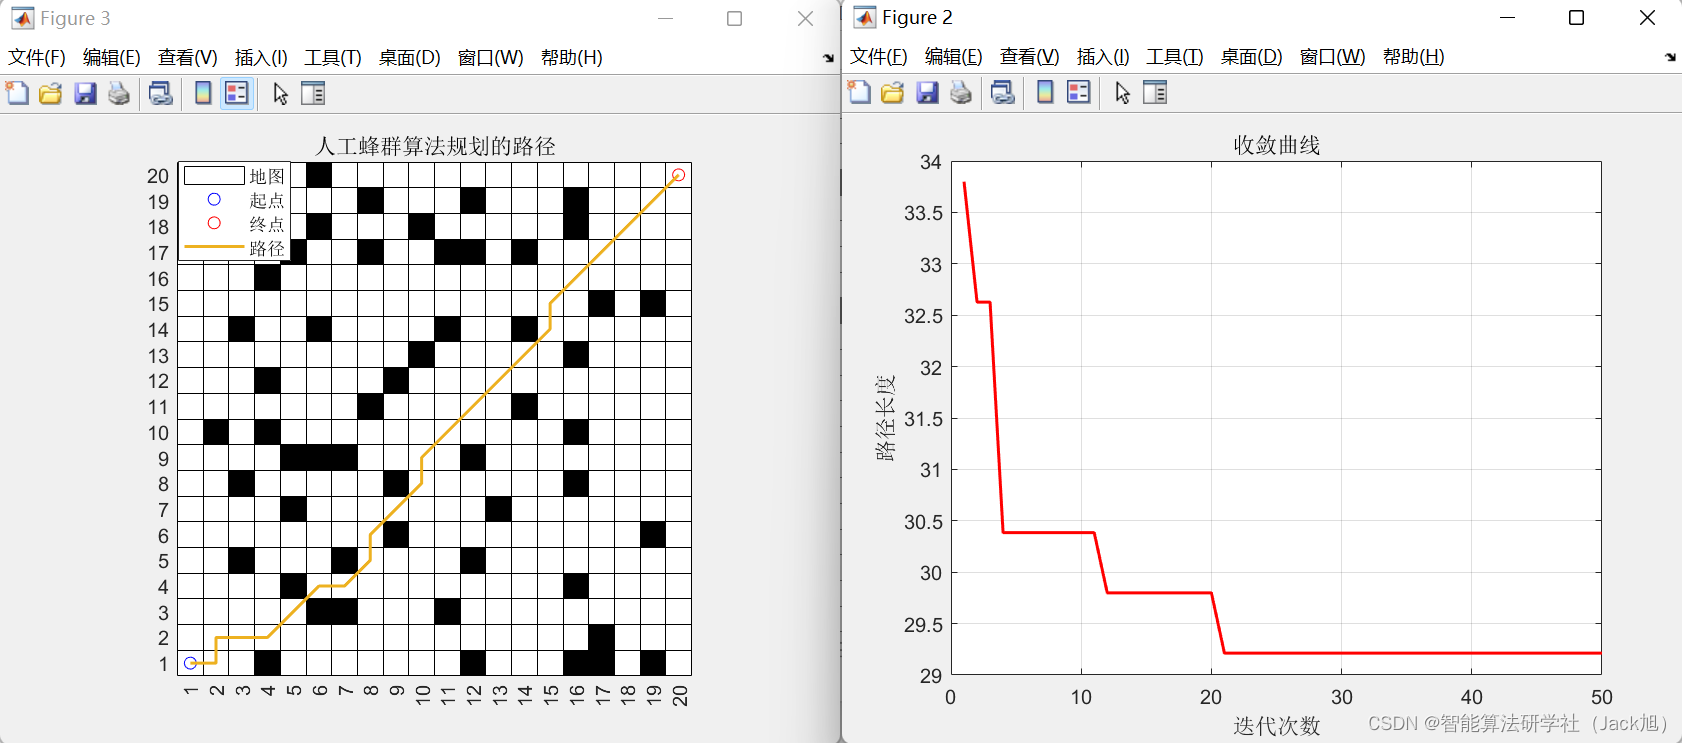Click blue start point marker on map
Viewport: 1682px width, 743px height.
click(190, 663)
